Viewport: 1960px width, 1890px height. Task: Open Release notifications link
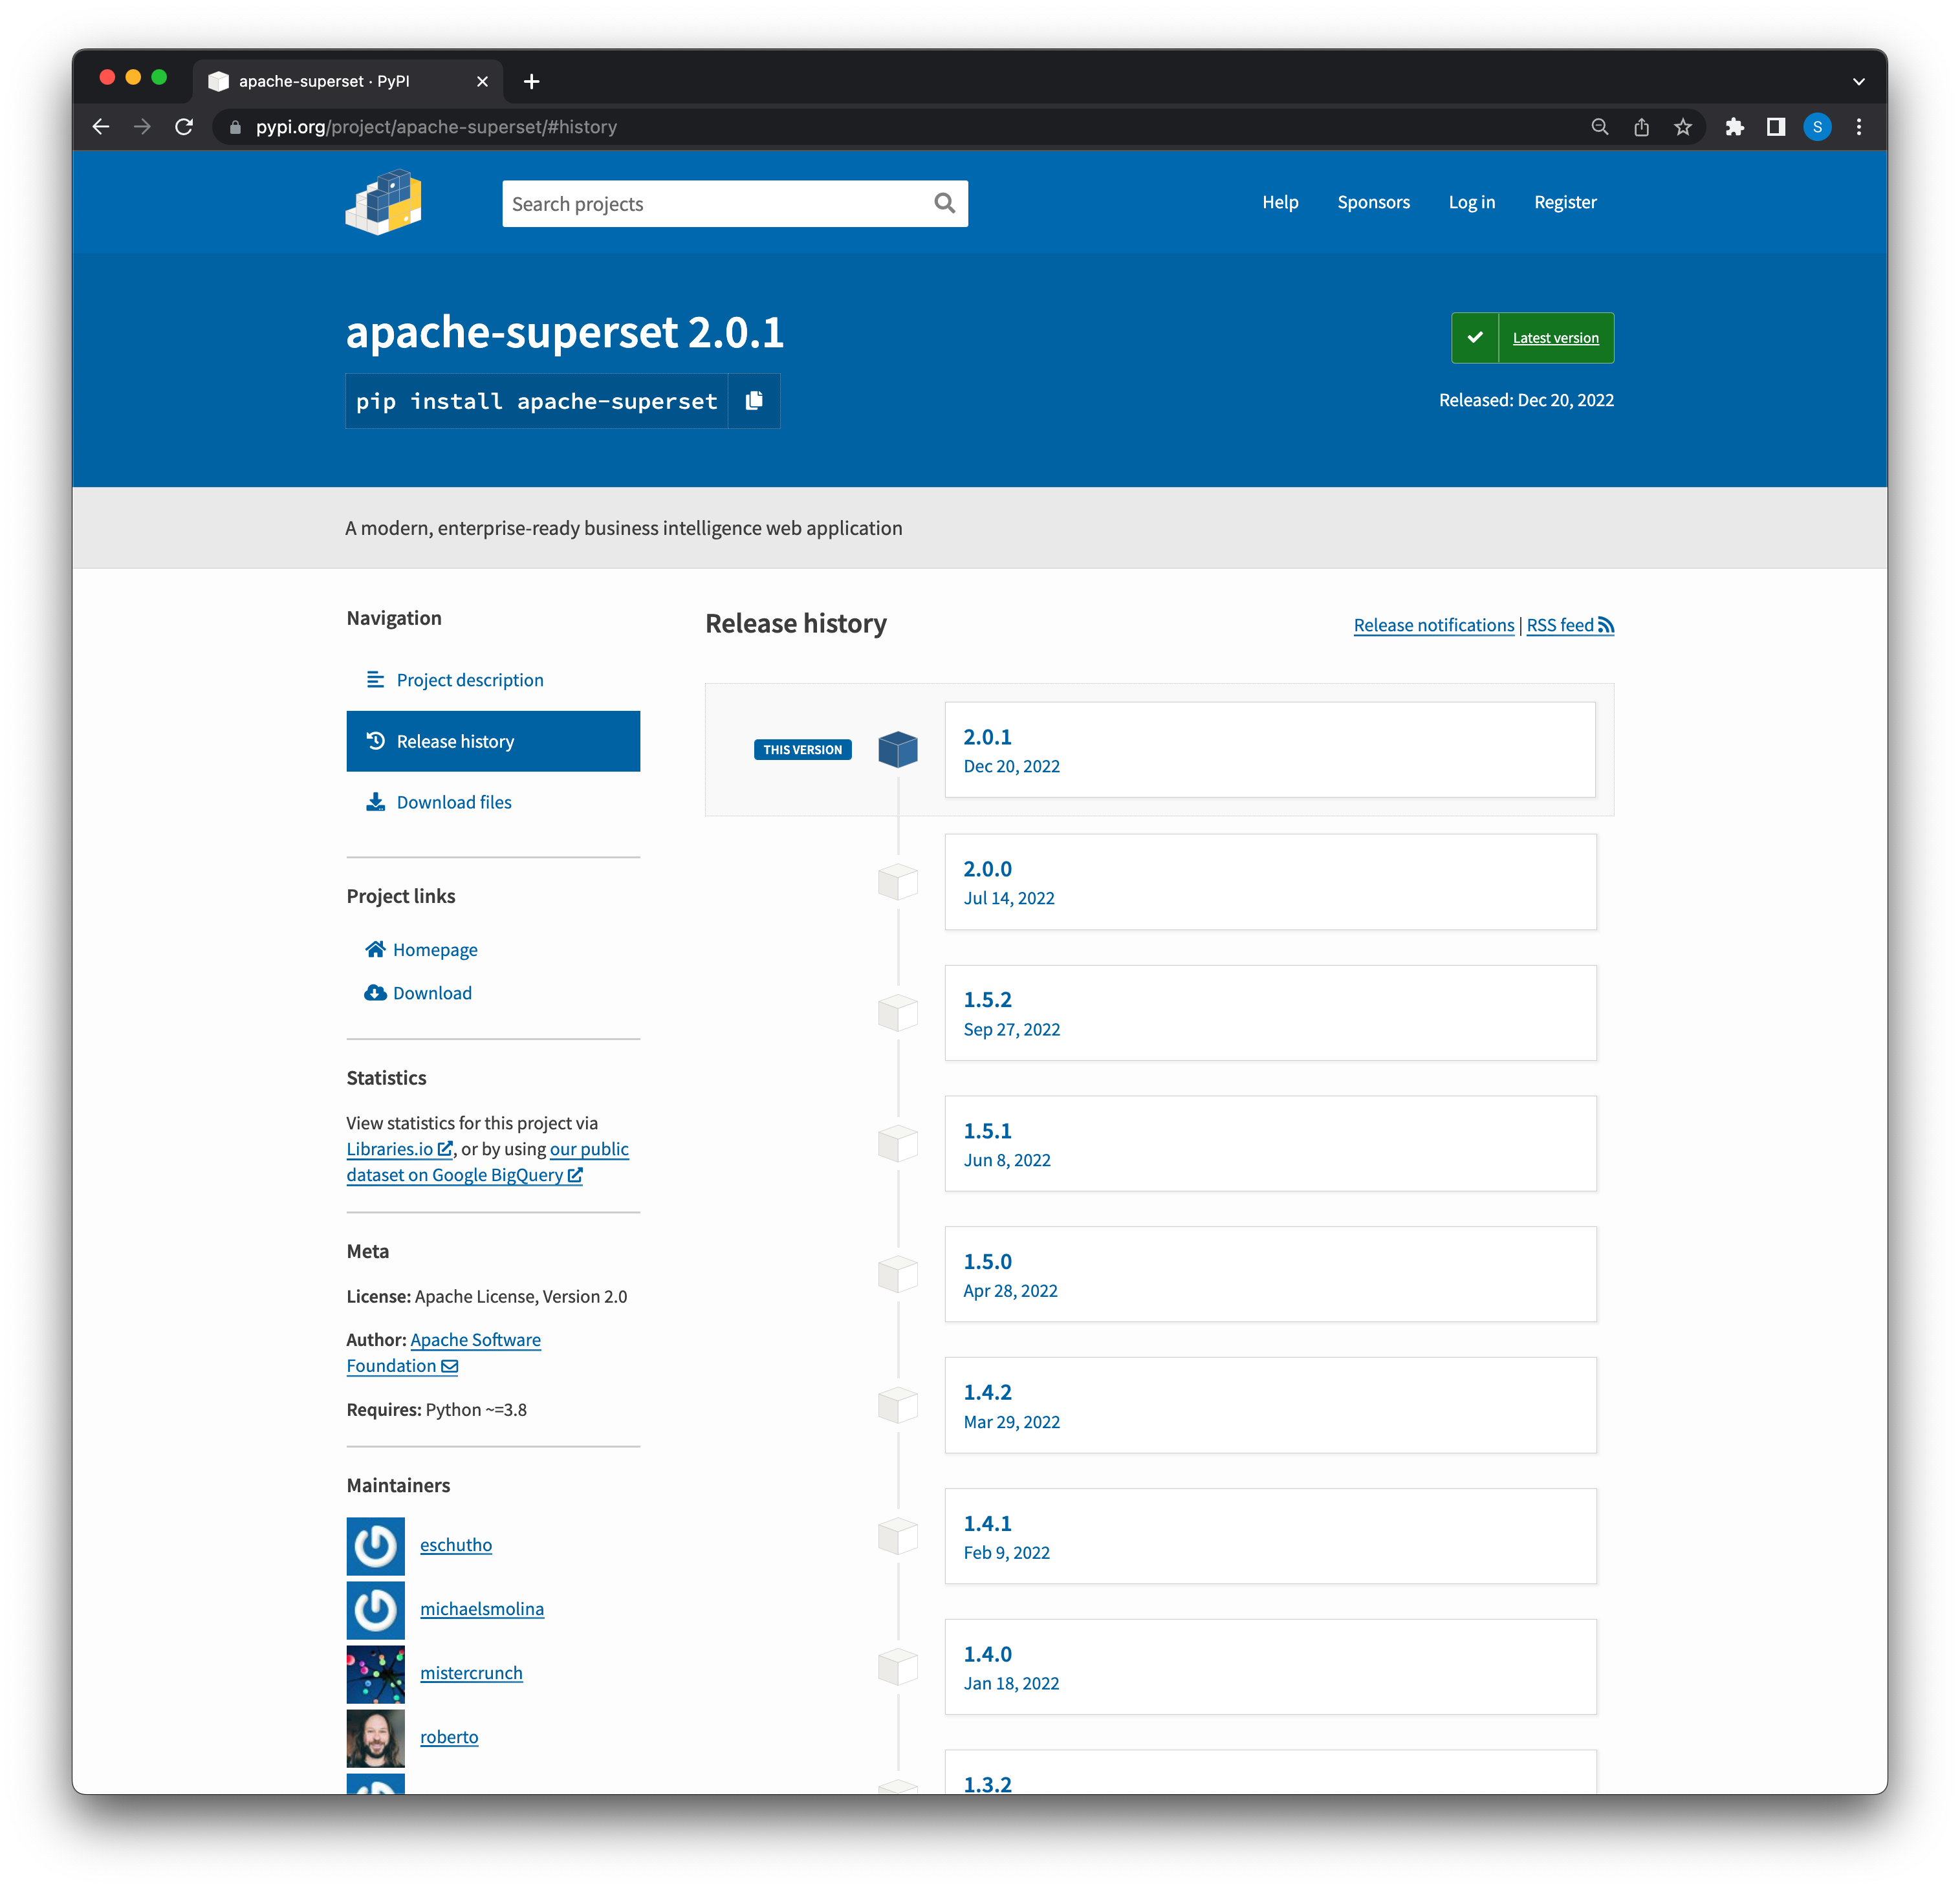tap(1433, 625)
